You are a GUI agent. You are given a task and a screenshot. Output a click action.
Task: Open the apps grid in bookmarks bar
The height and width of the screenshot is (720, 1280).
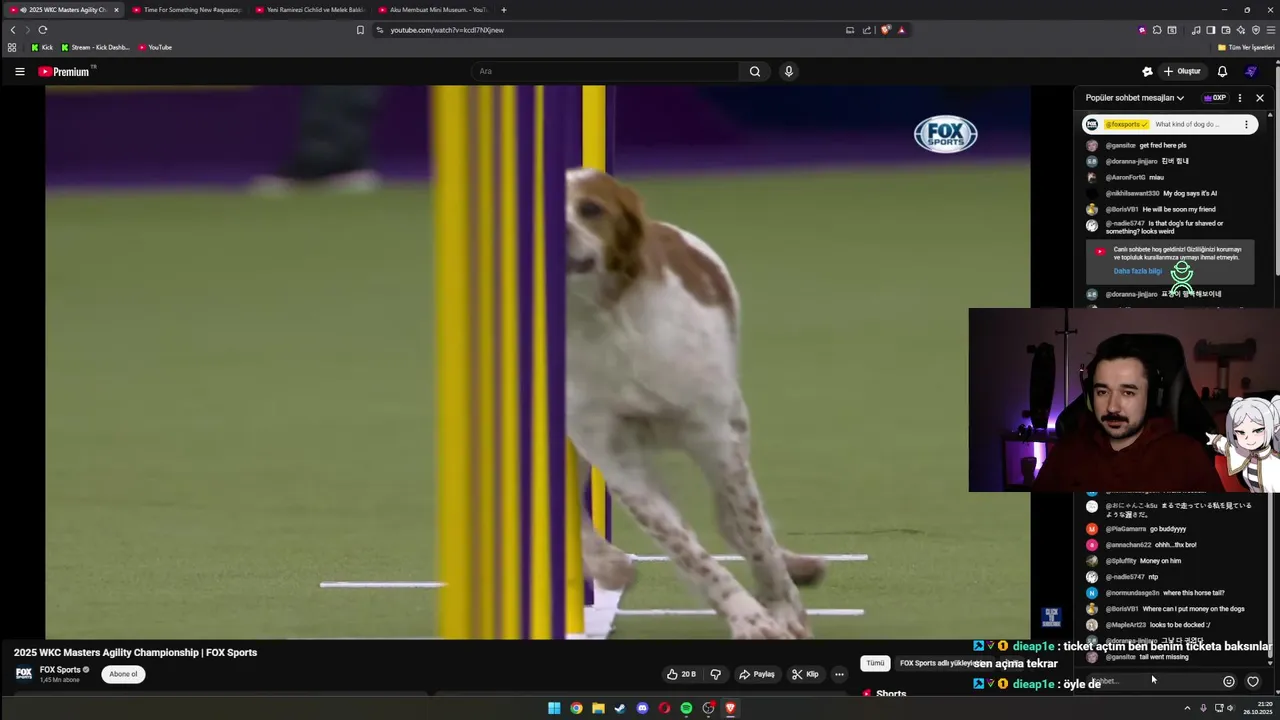(x=12, y=47)
